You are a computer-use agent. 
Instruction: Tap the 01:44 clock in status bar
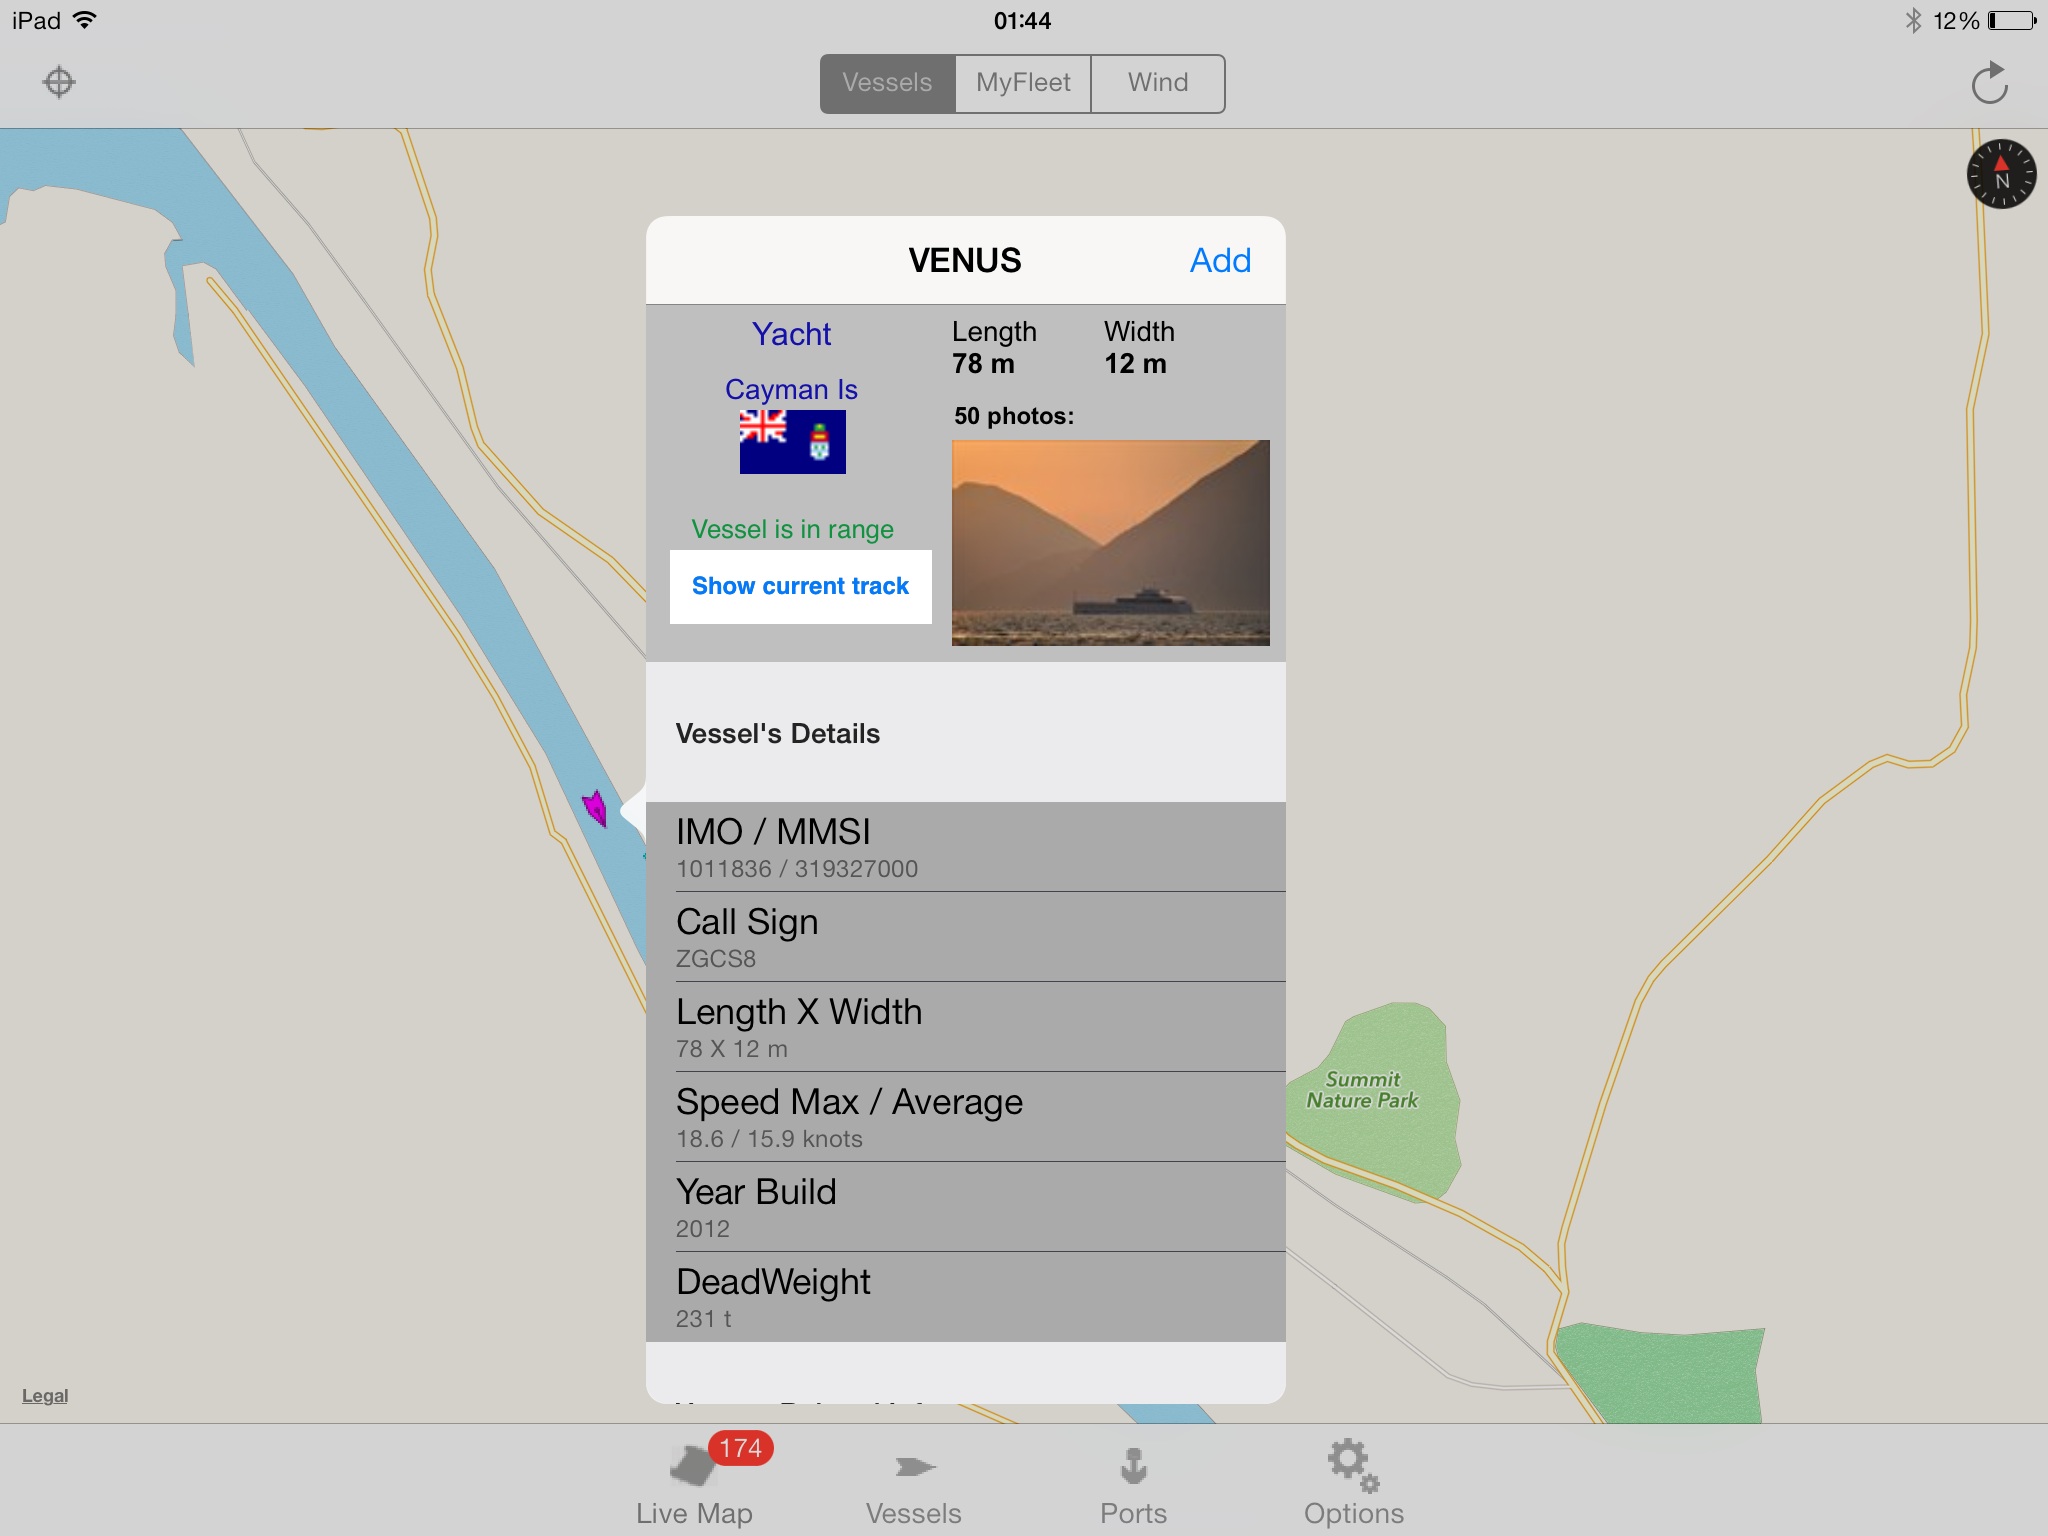[1022, 20]
